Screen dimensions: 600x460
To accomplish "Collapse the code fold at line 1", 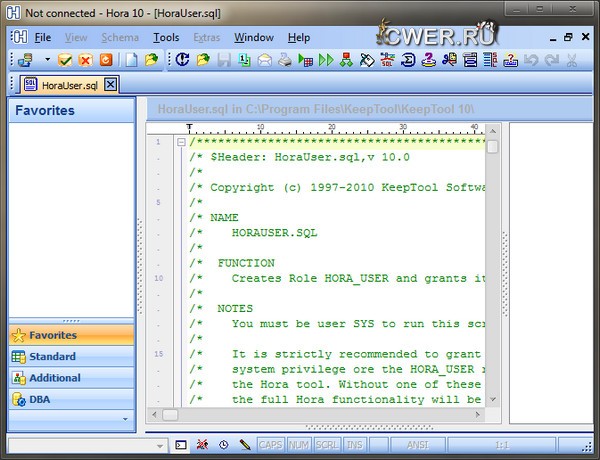I will point(181,142).
